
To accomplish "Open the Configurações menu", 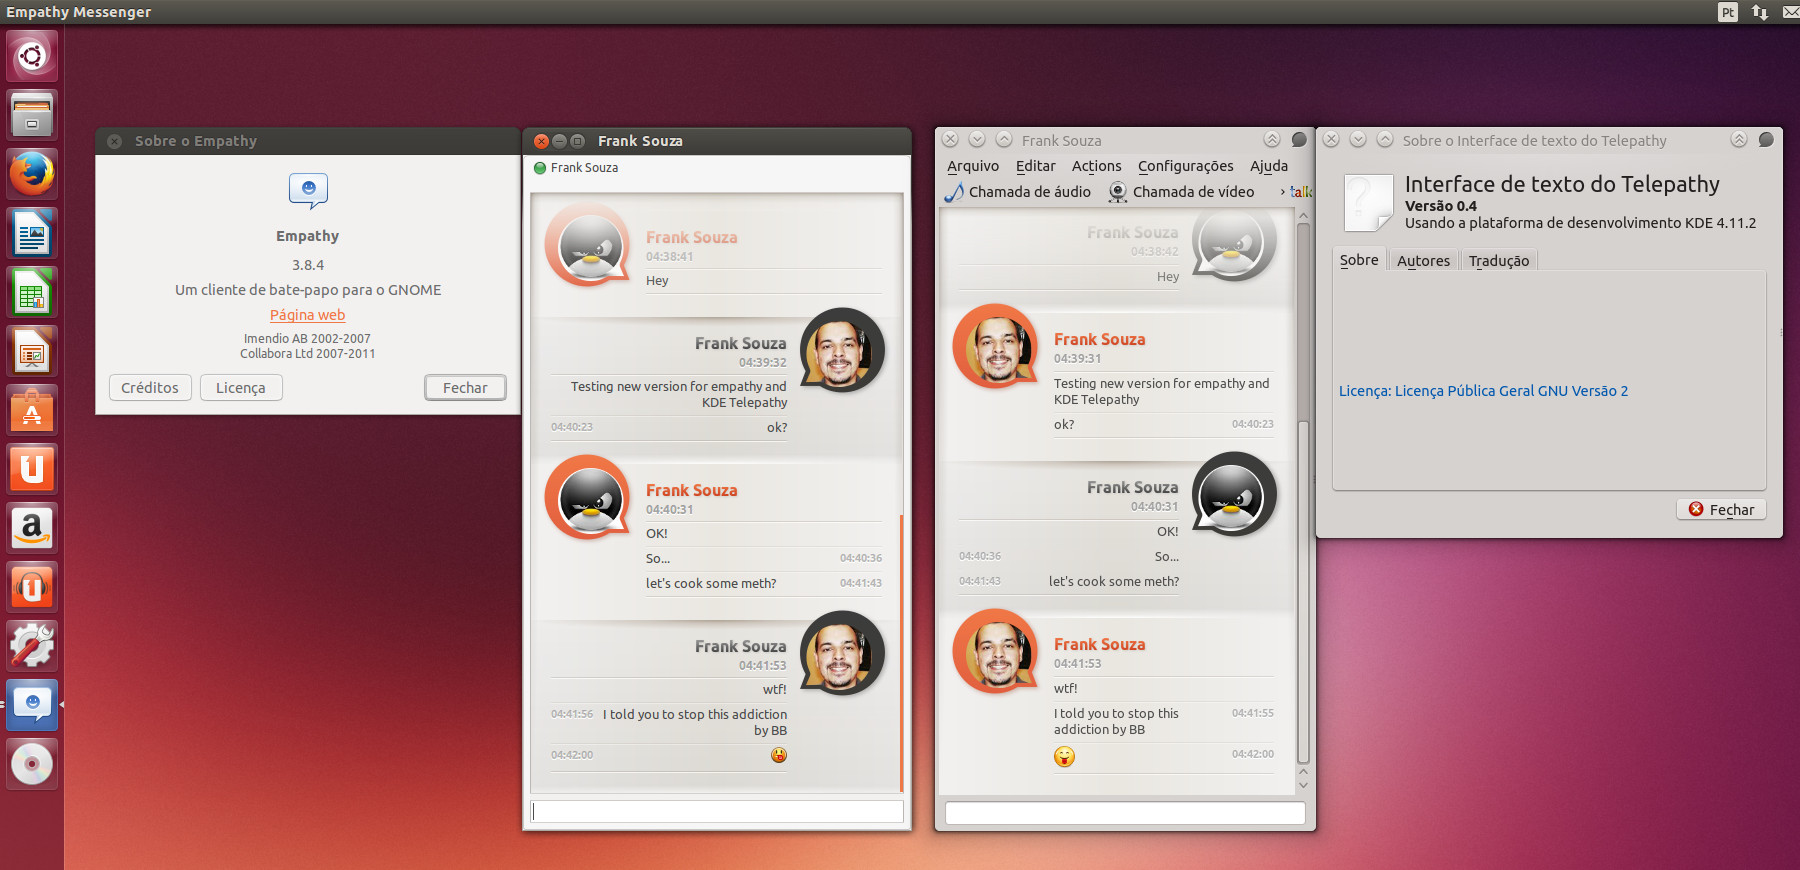I will click(1185, 166).
